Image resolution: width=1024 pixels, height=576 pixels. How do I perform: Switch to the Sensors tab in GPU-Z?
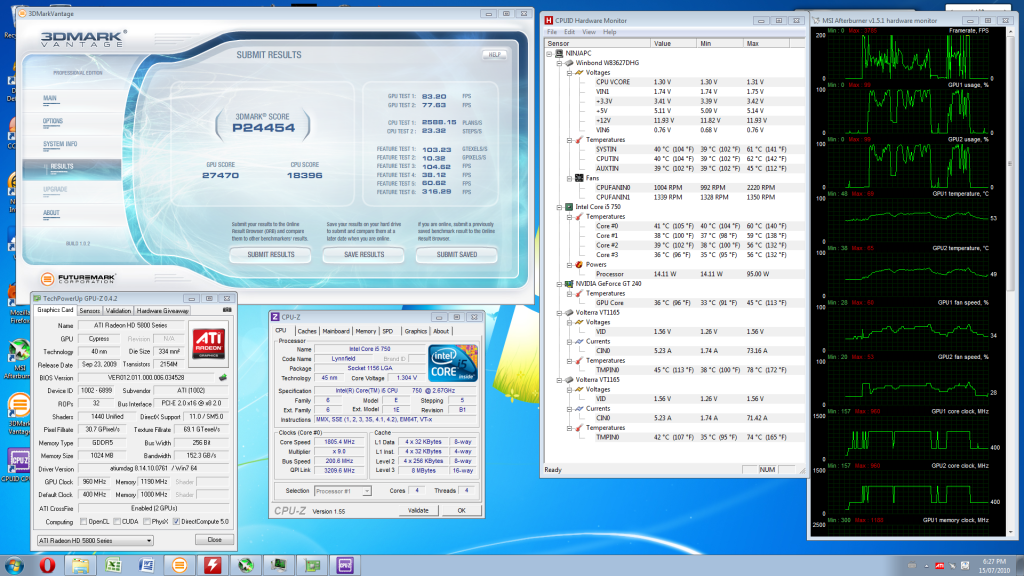pyautogui.click(x=89, y=311)
